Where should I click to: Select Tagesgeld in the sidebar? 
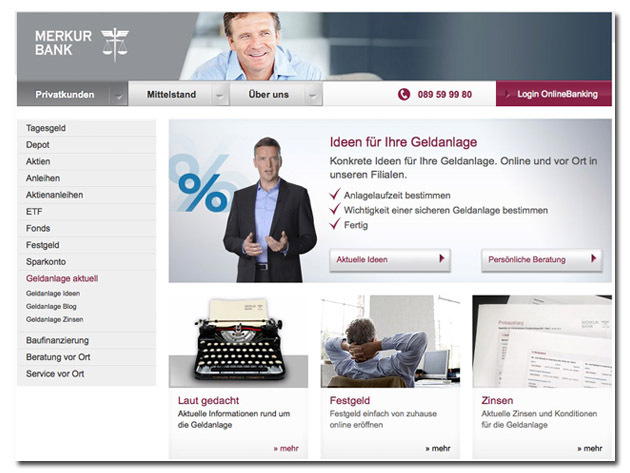coord(86,128)
